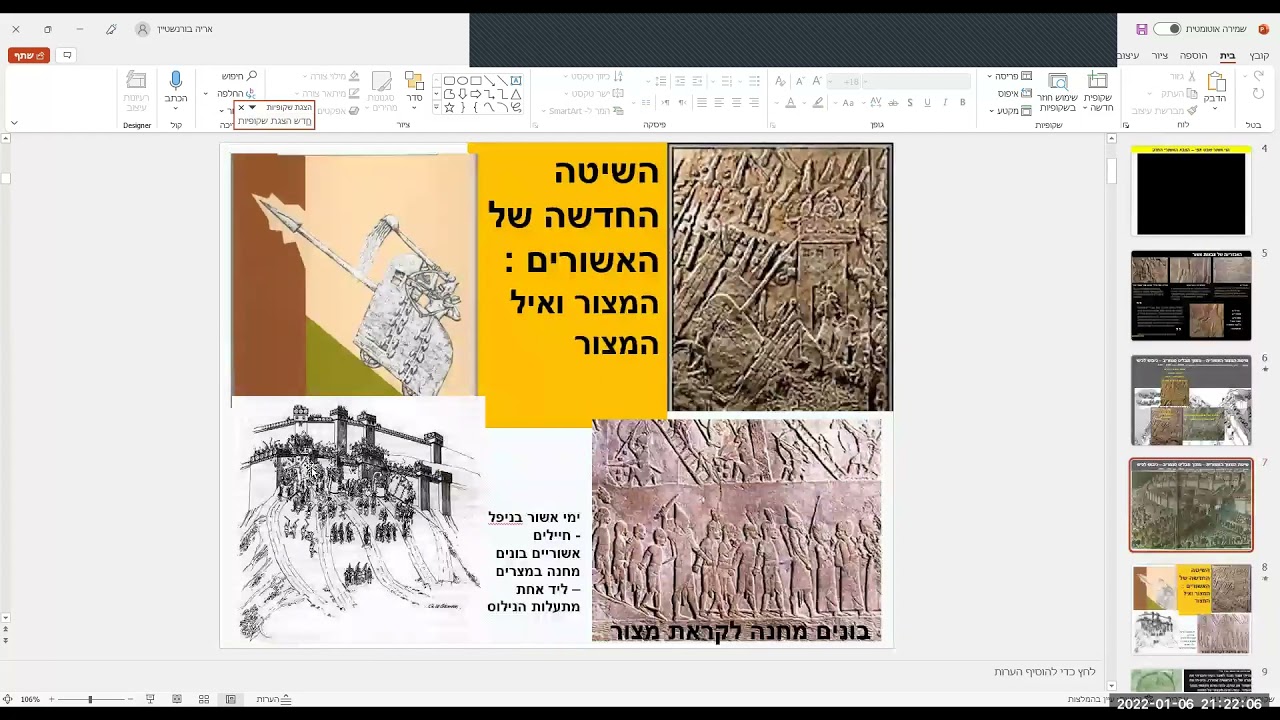This screenshot has height=720, width=1280.
Task: Click the Search (חיפוש) magnifier
Action: coord(252,76)
